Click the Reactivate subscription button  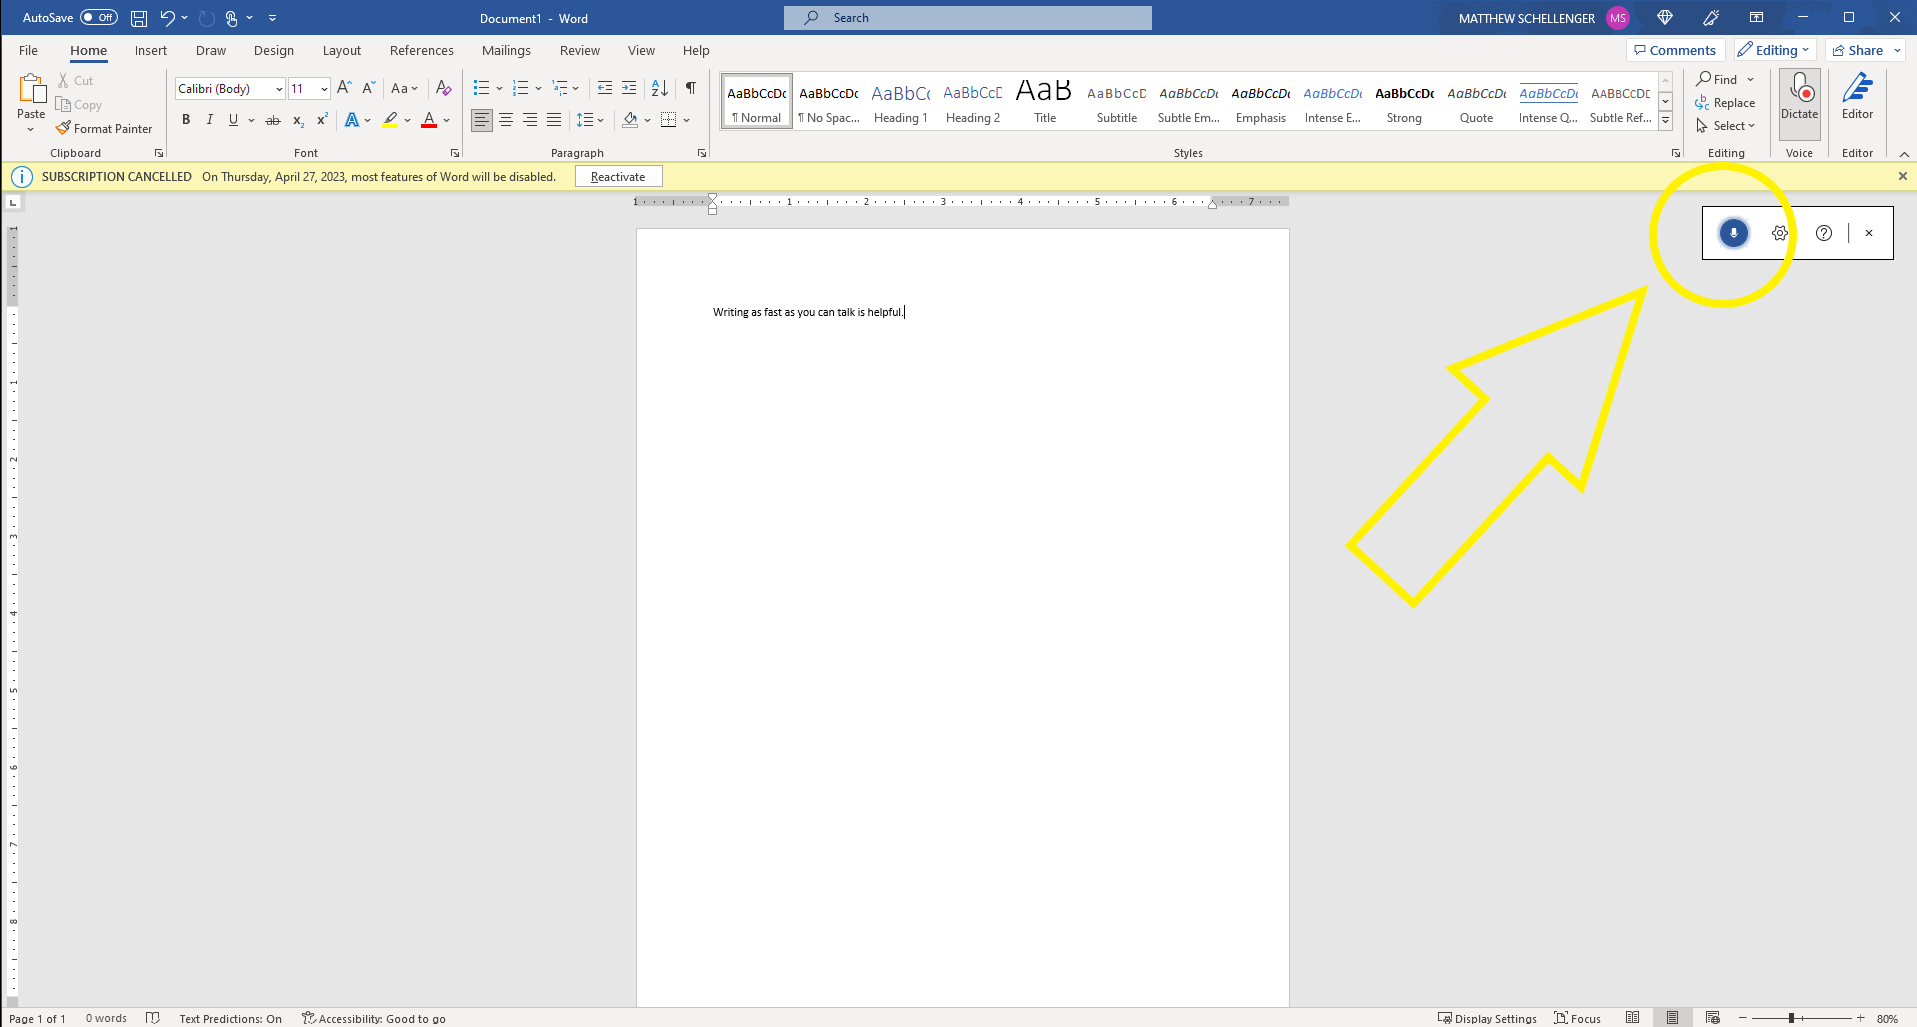point(618,176)
